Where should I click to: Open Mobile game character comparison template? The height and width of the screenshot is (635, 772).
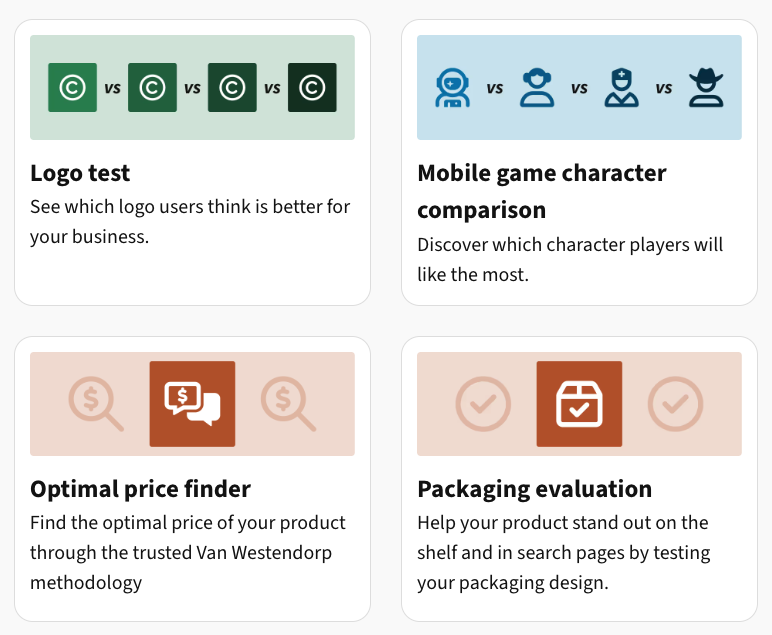[579, 162]
